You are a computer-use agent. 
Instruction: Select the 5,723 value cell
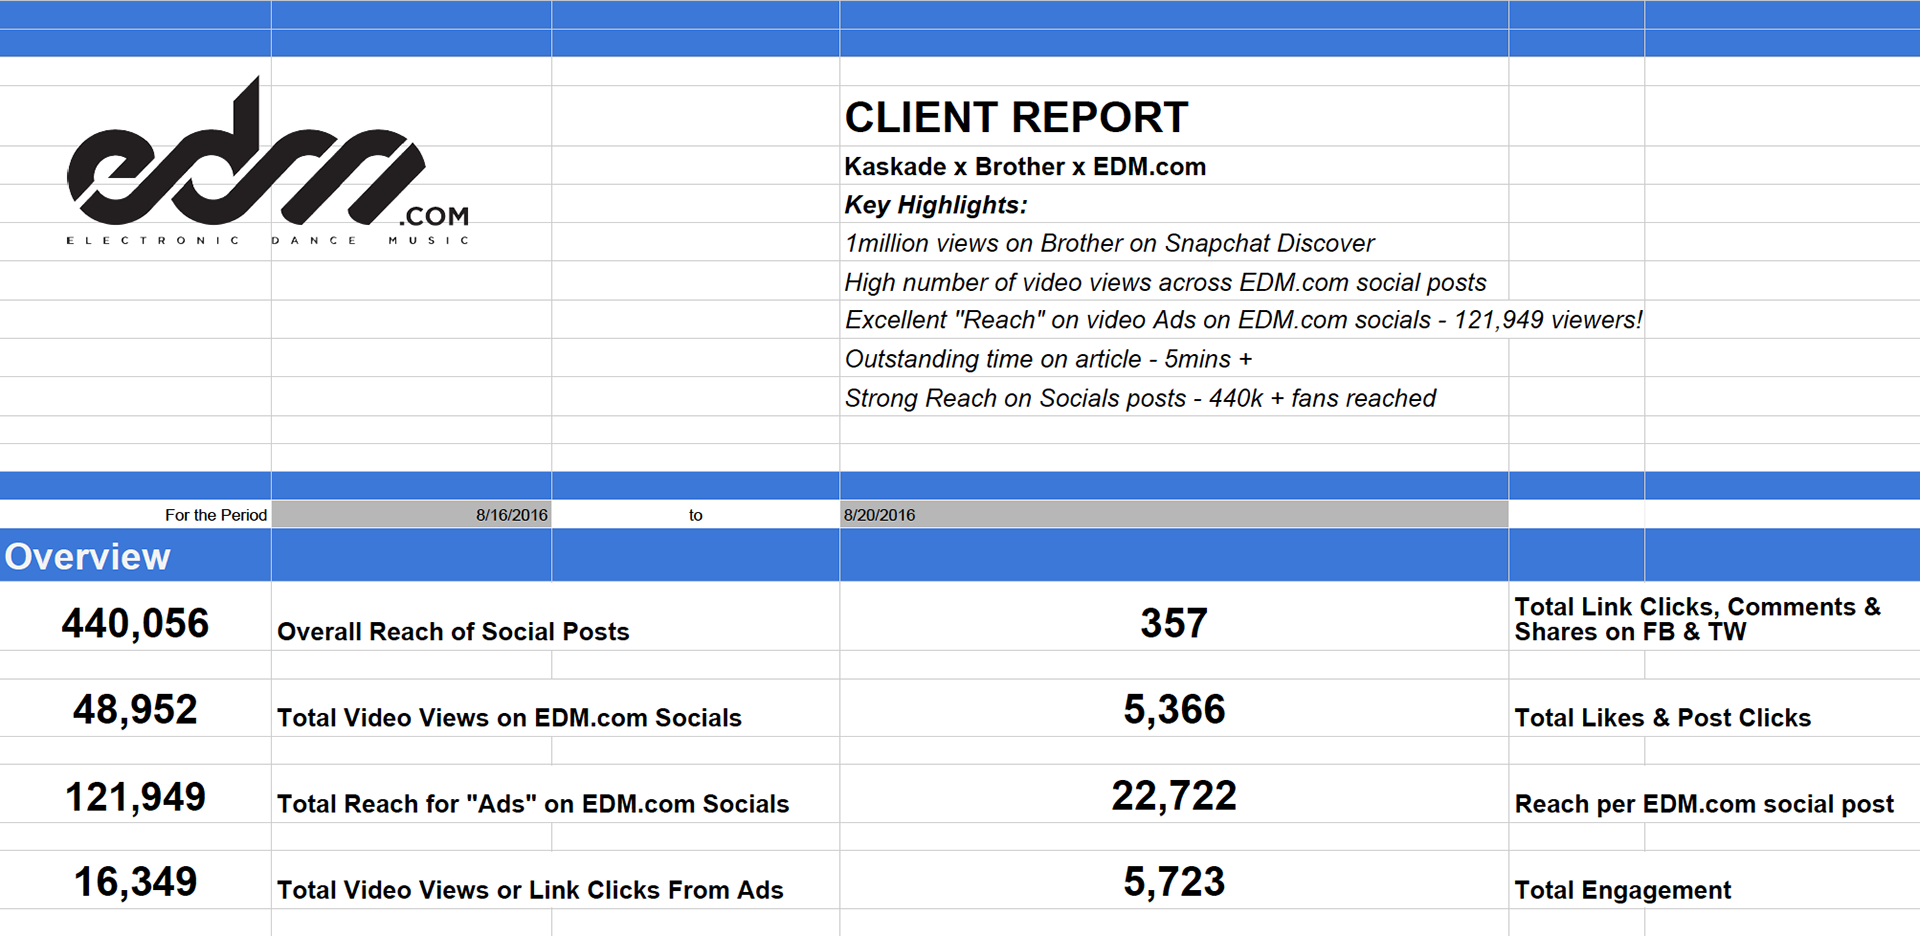[x=1174, y=881]
